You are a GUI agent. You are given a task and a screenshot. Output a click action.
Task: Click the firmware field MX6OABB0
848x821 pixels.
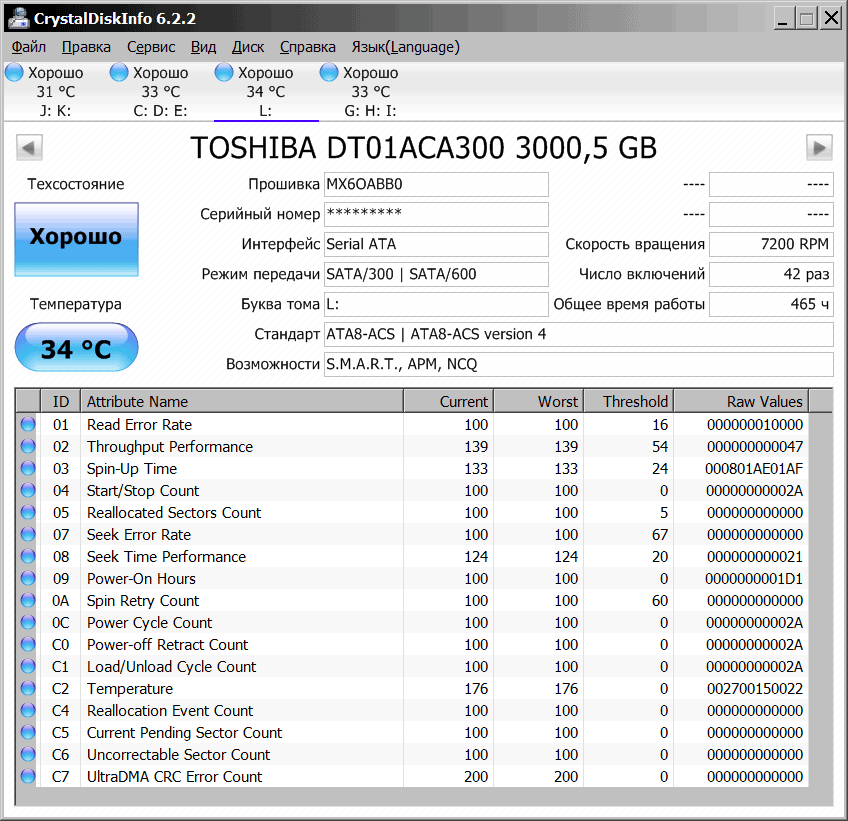point(436,185)
